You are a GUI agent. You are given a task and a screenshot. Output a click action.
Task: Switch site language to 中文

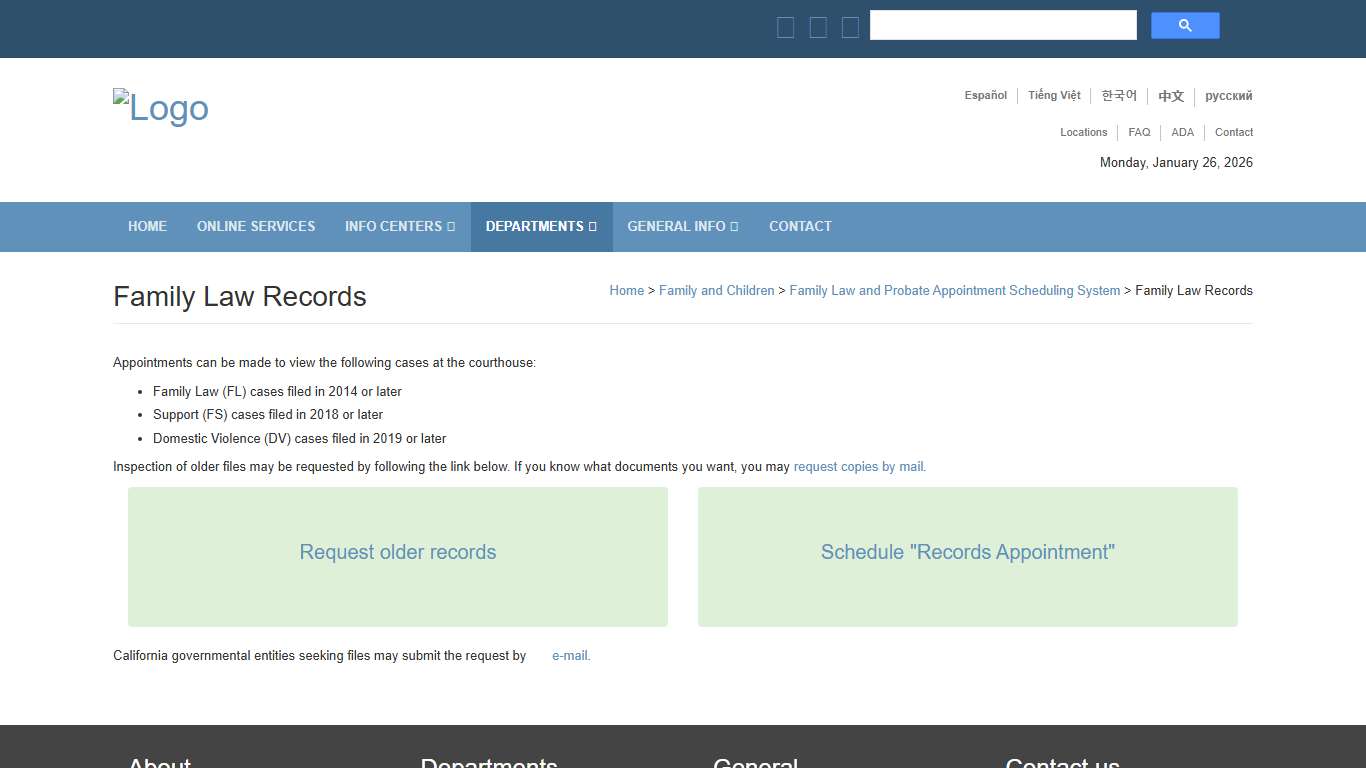[x=1171, y=95]
